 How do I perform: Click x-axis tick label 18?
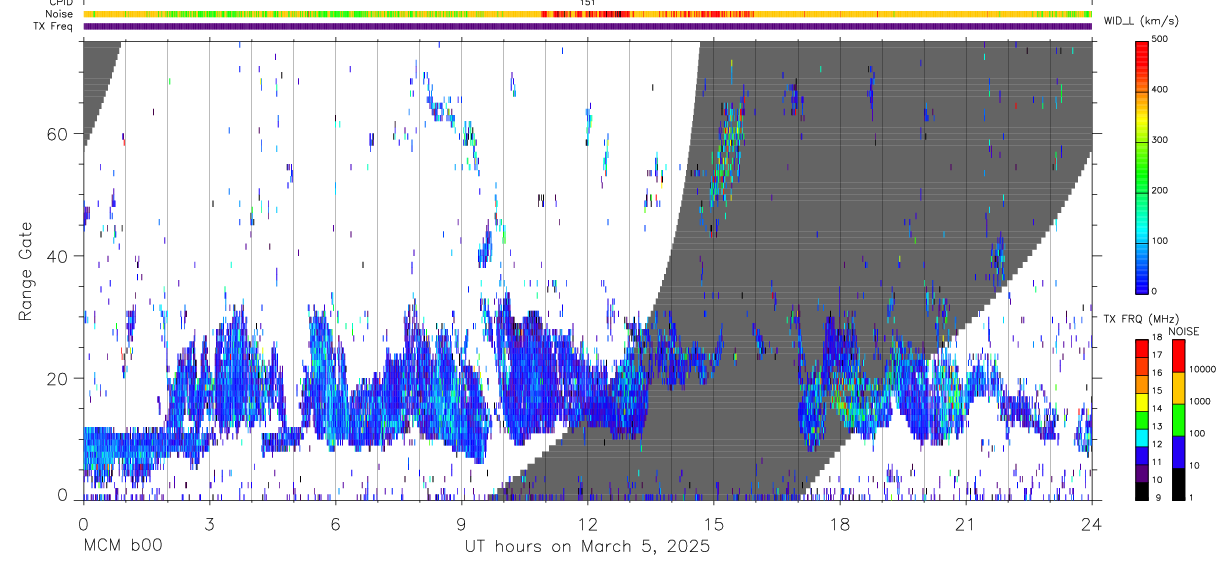pos(839,524)
